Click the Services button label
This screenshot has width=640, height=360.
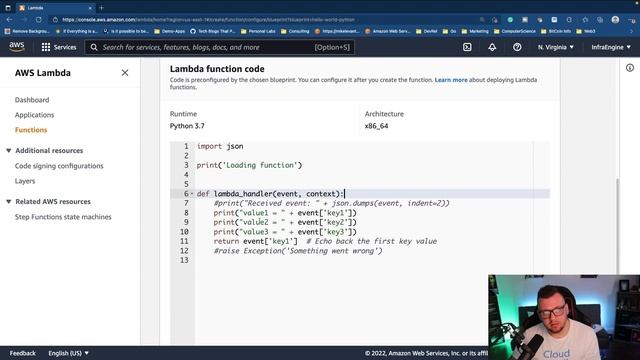pyautogui.click(x=65, y=47)
